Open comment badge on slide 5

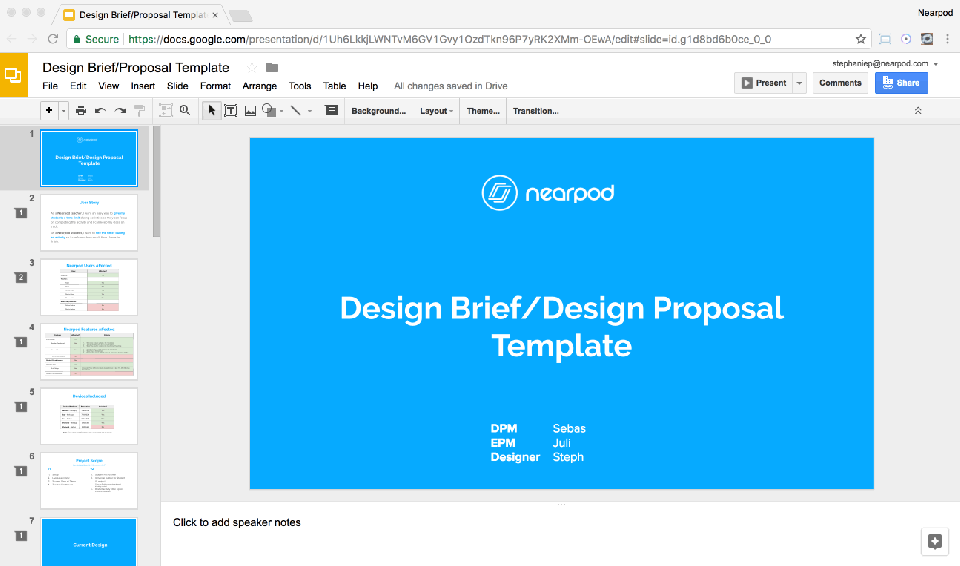coord(21,407)
